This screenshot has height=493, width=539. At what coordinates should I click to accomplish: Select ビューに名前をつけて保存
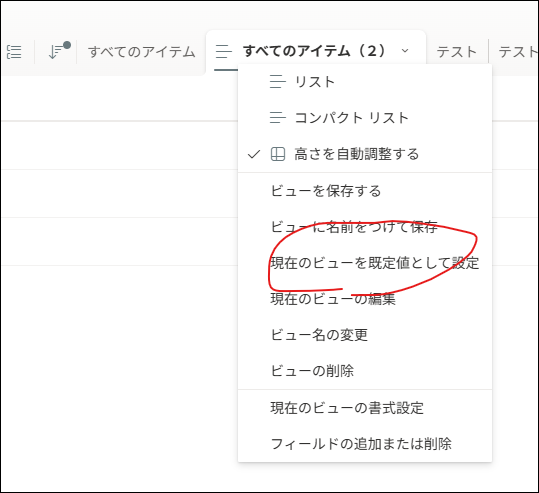pos(365,227)
